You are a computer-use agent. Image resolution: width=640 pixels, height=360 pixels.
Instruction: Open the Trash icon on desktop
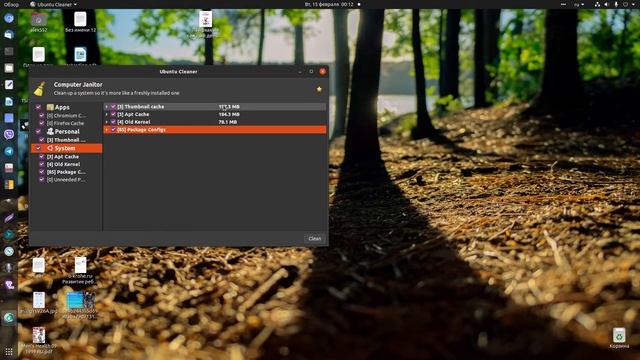coord(619,336)
